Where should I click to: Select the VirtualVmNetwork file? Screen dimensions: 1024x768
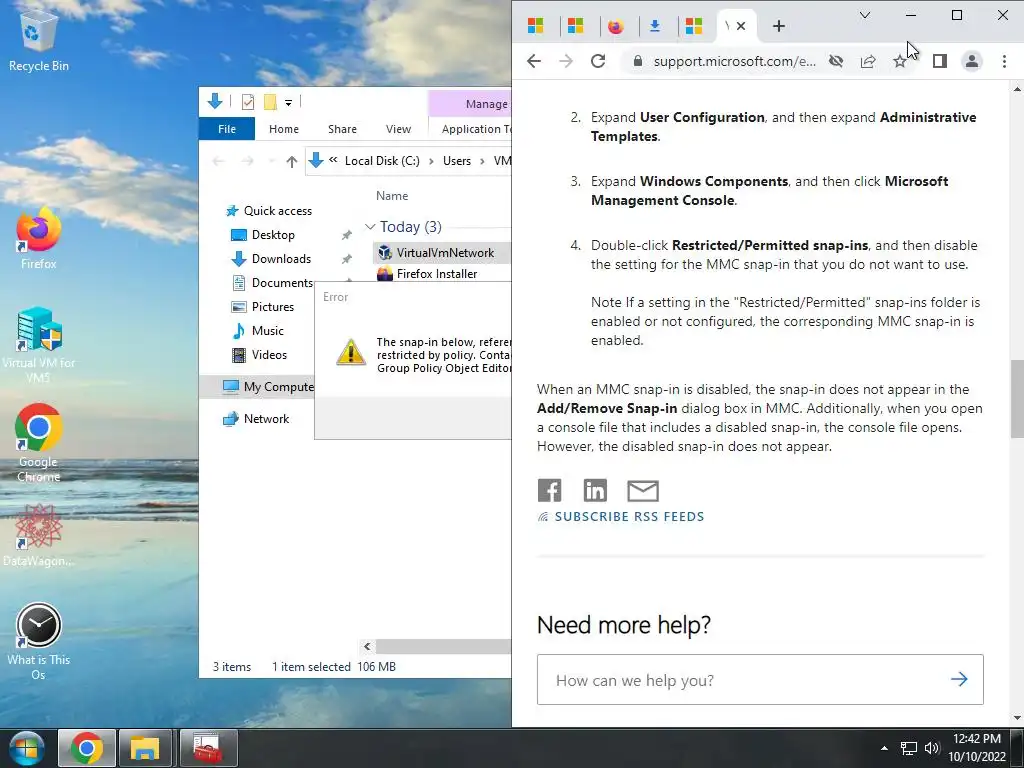(x=441, y=253)
